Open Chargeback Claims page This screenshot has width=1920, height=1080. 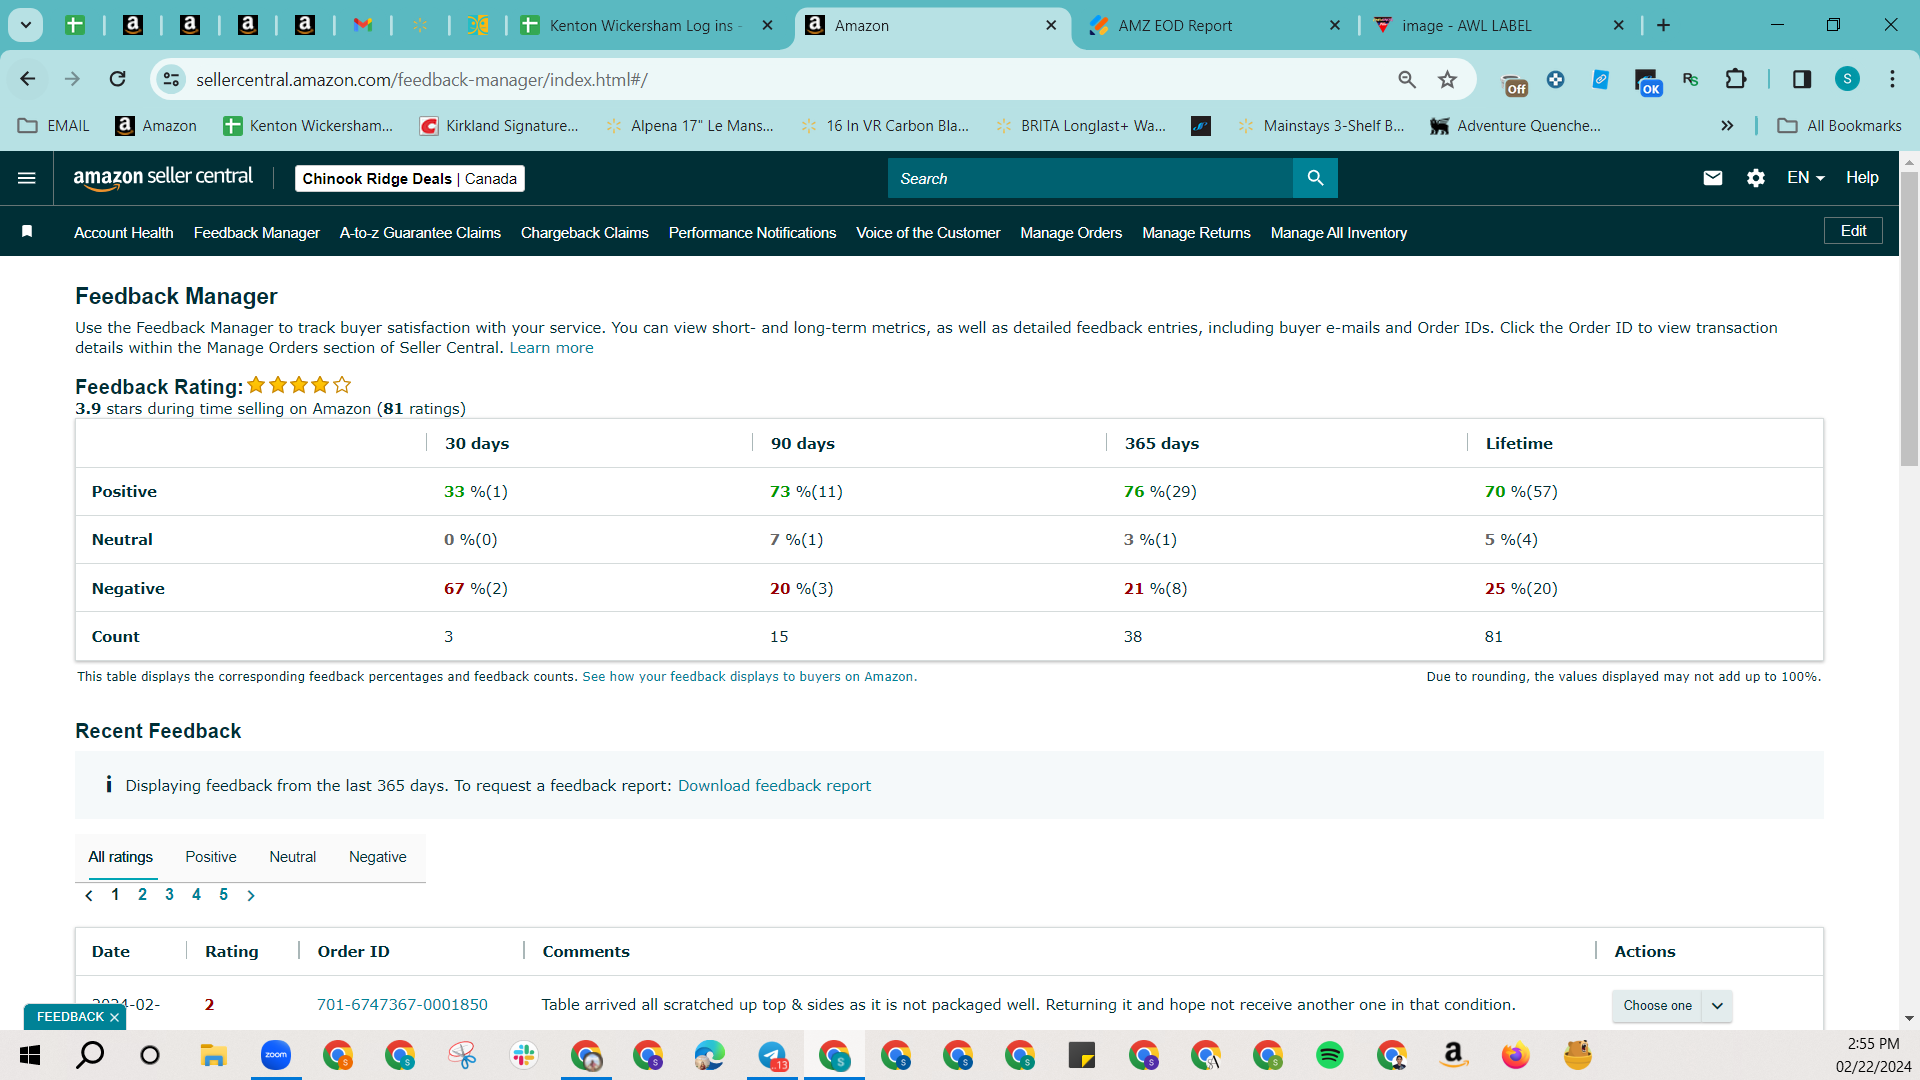[584, 233]
